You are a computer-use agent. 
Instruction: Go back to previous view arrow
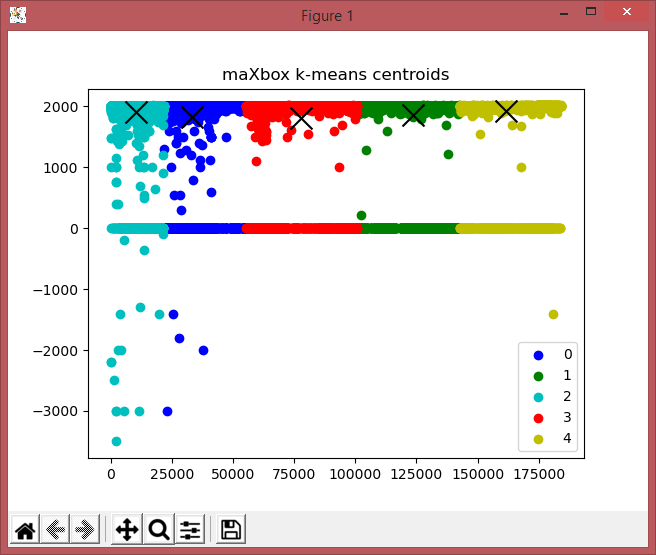[55, 530]
